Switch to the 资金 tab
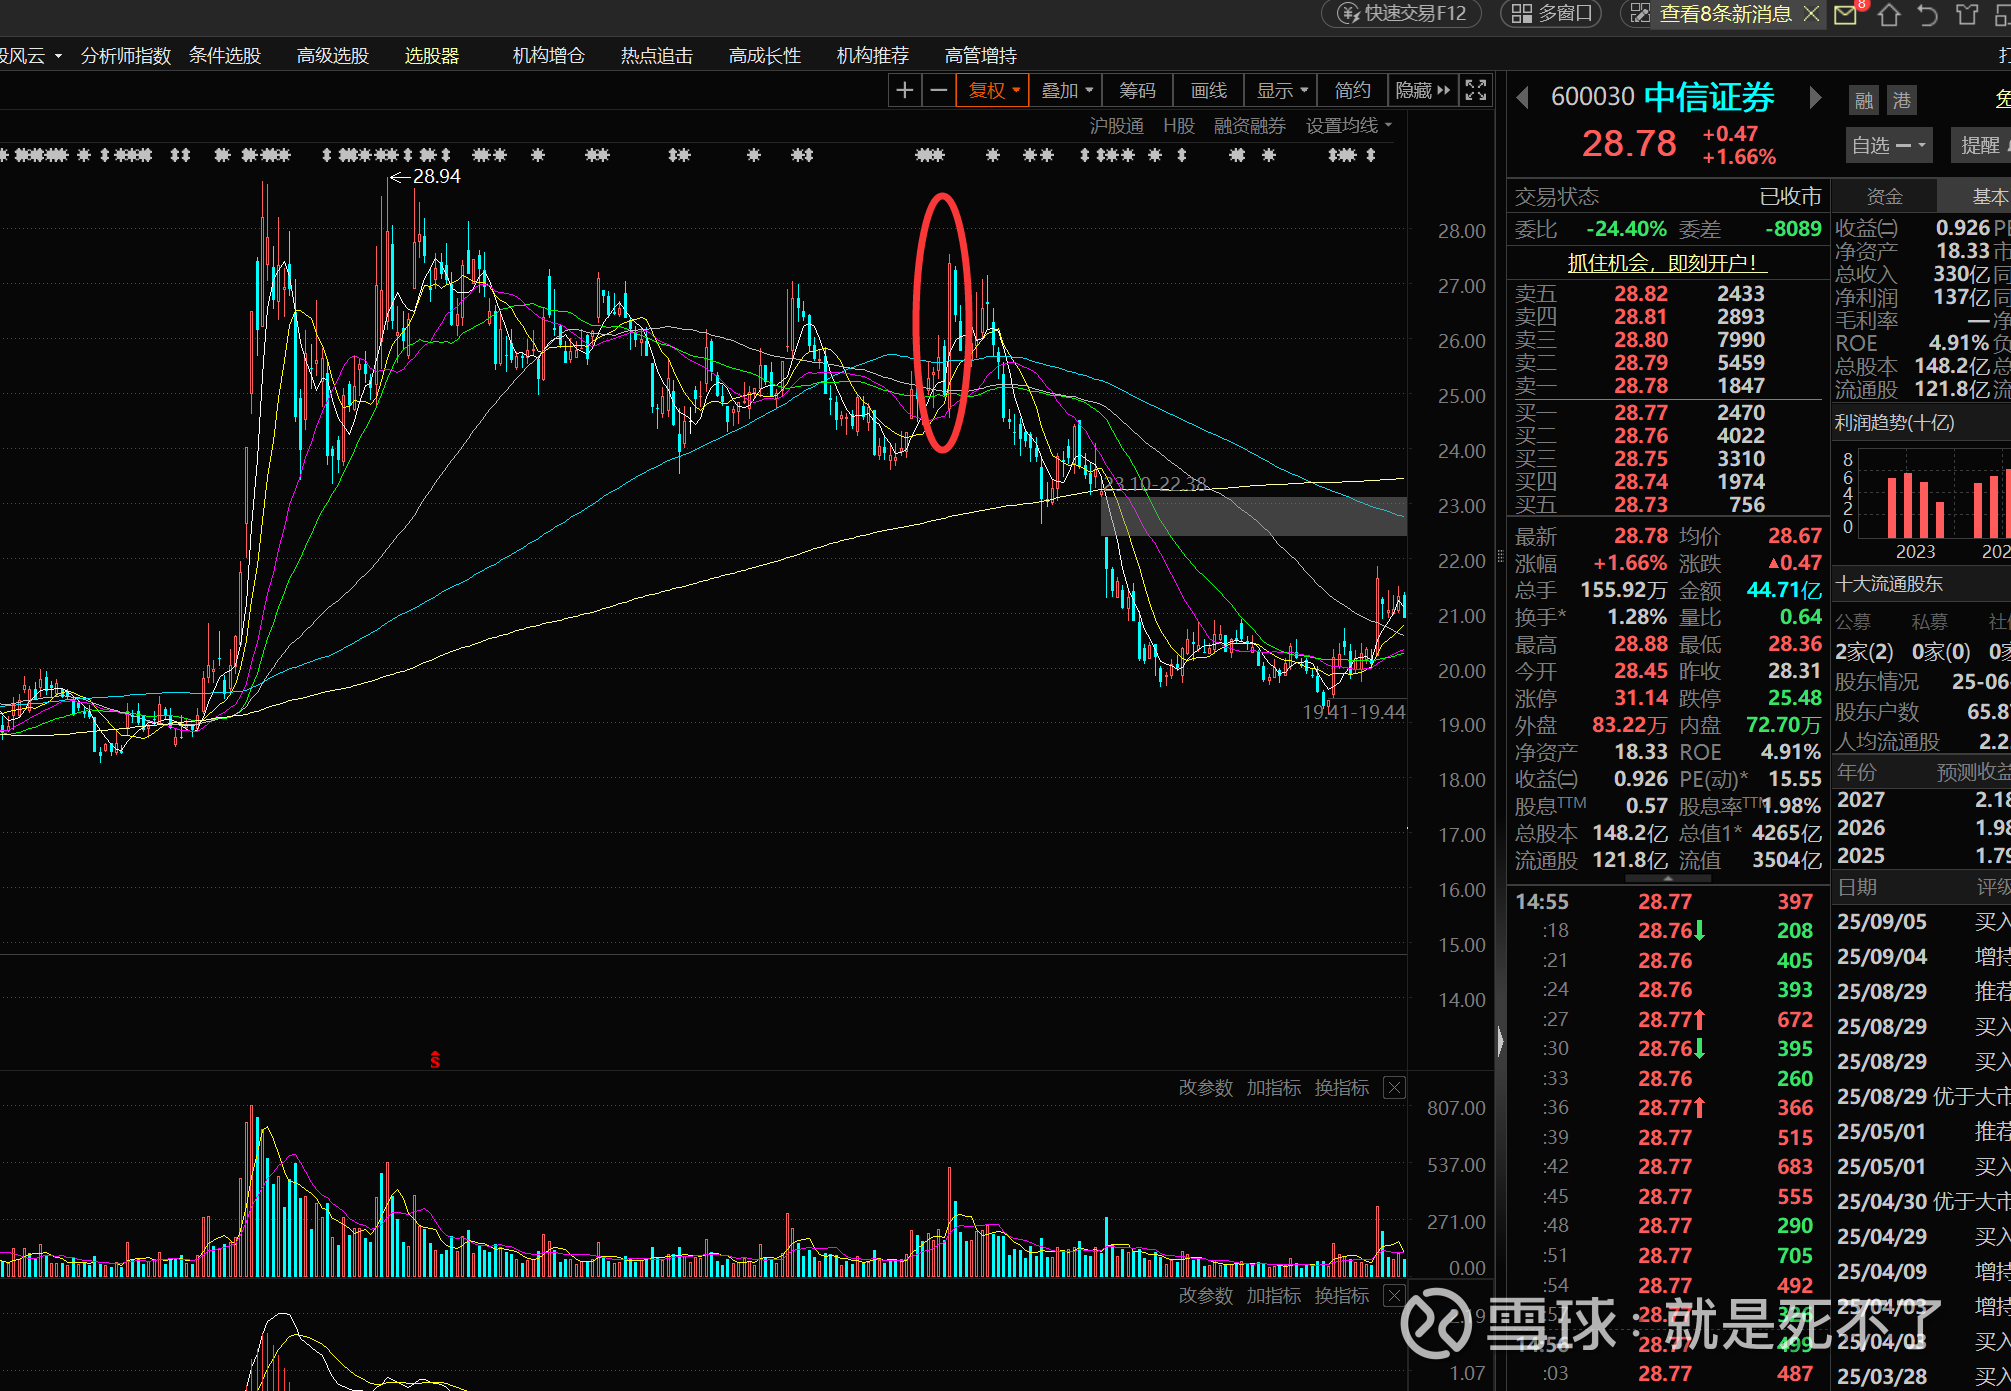 point(1884,197)
